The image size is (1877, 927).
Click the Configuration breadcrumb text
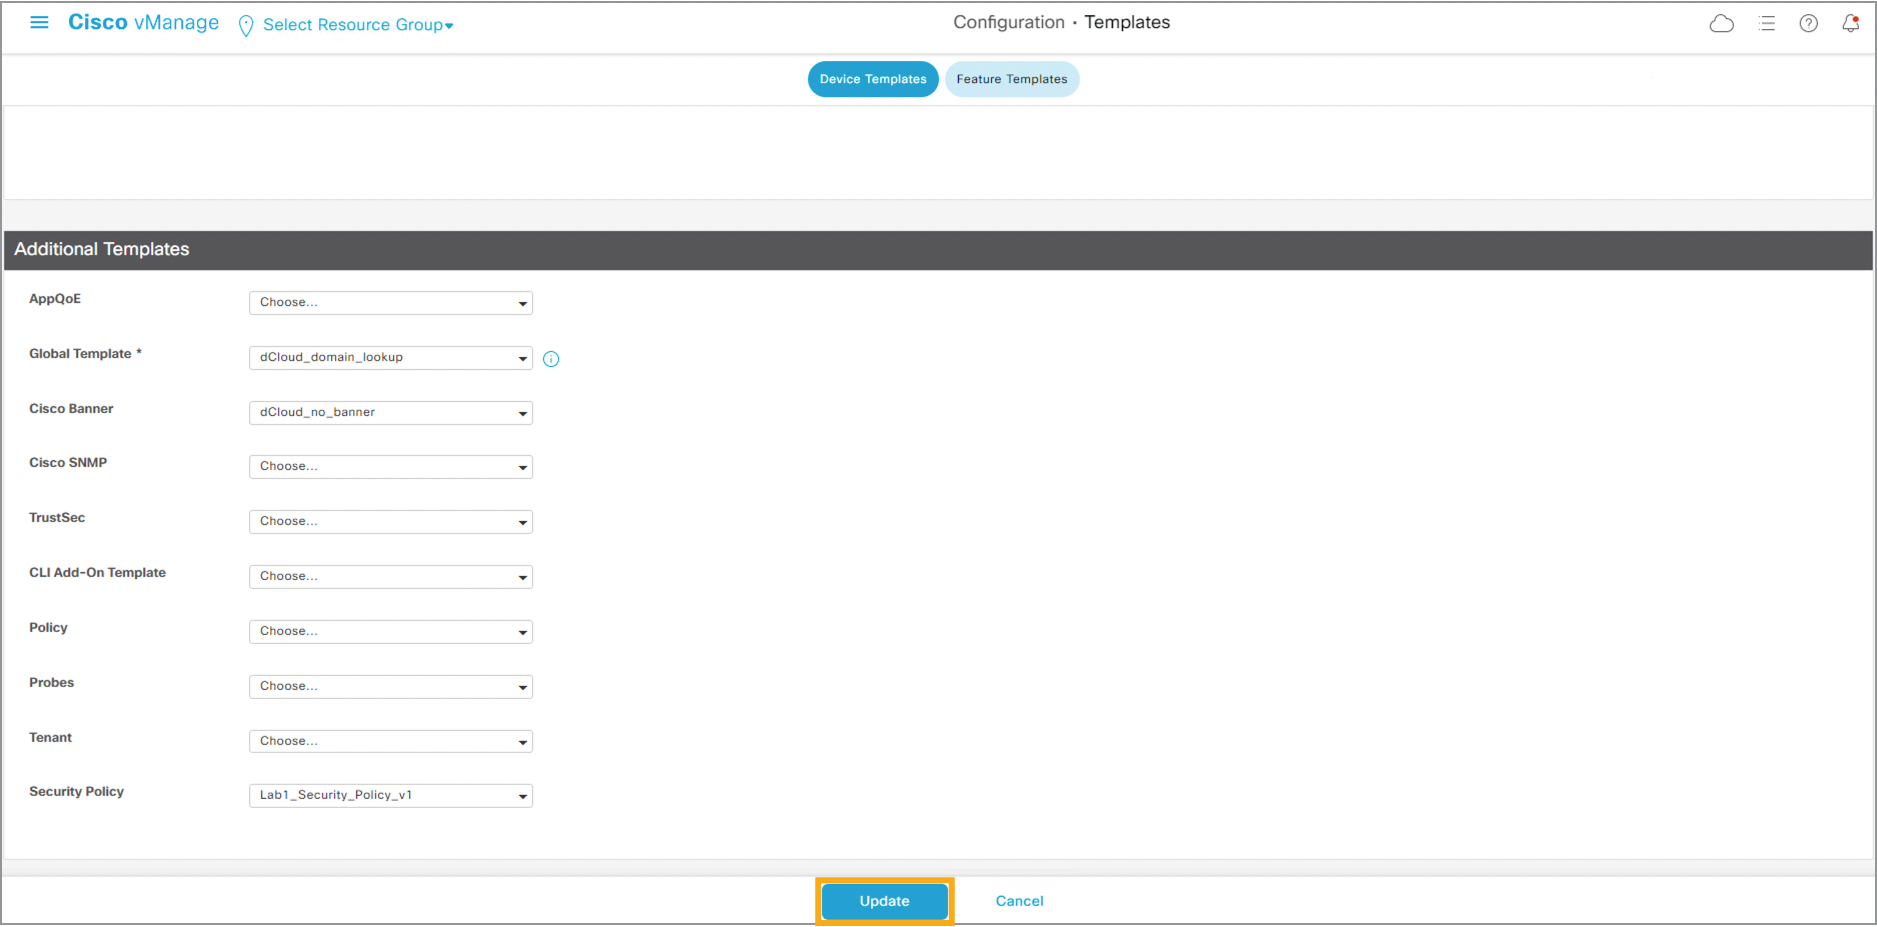[x=1009, y=22]
